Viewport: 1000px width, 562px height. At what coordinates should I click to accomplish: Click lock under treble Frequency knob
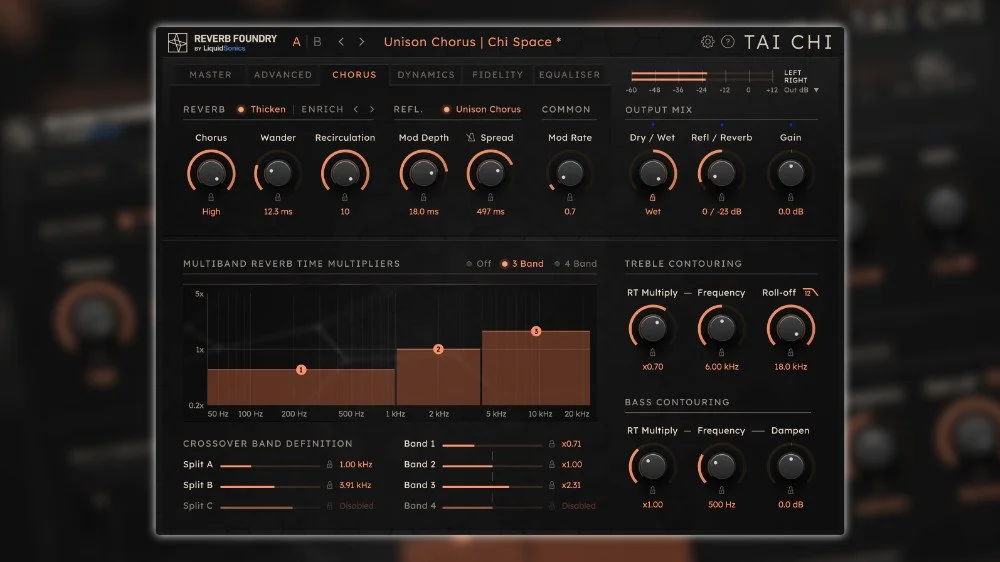tap(721, 352)
